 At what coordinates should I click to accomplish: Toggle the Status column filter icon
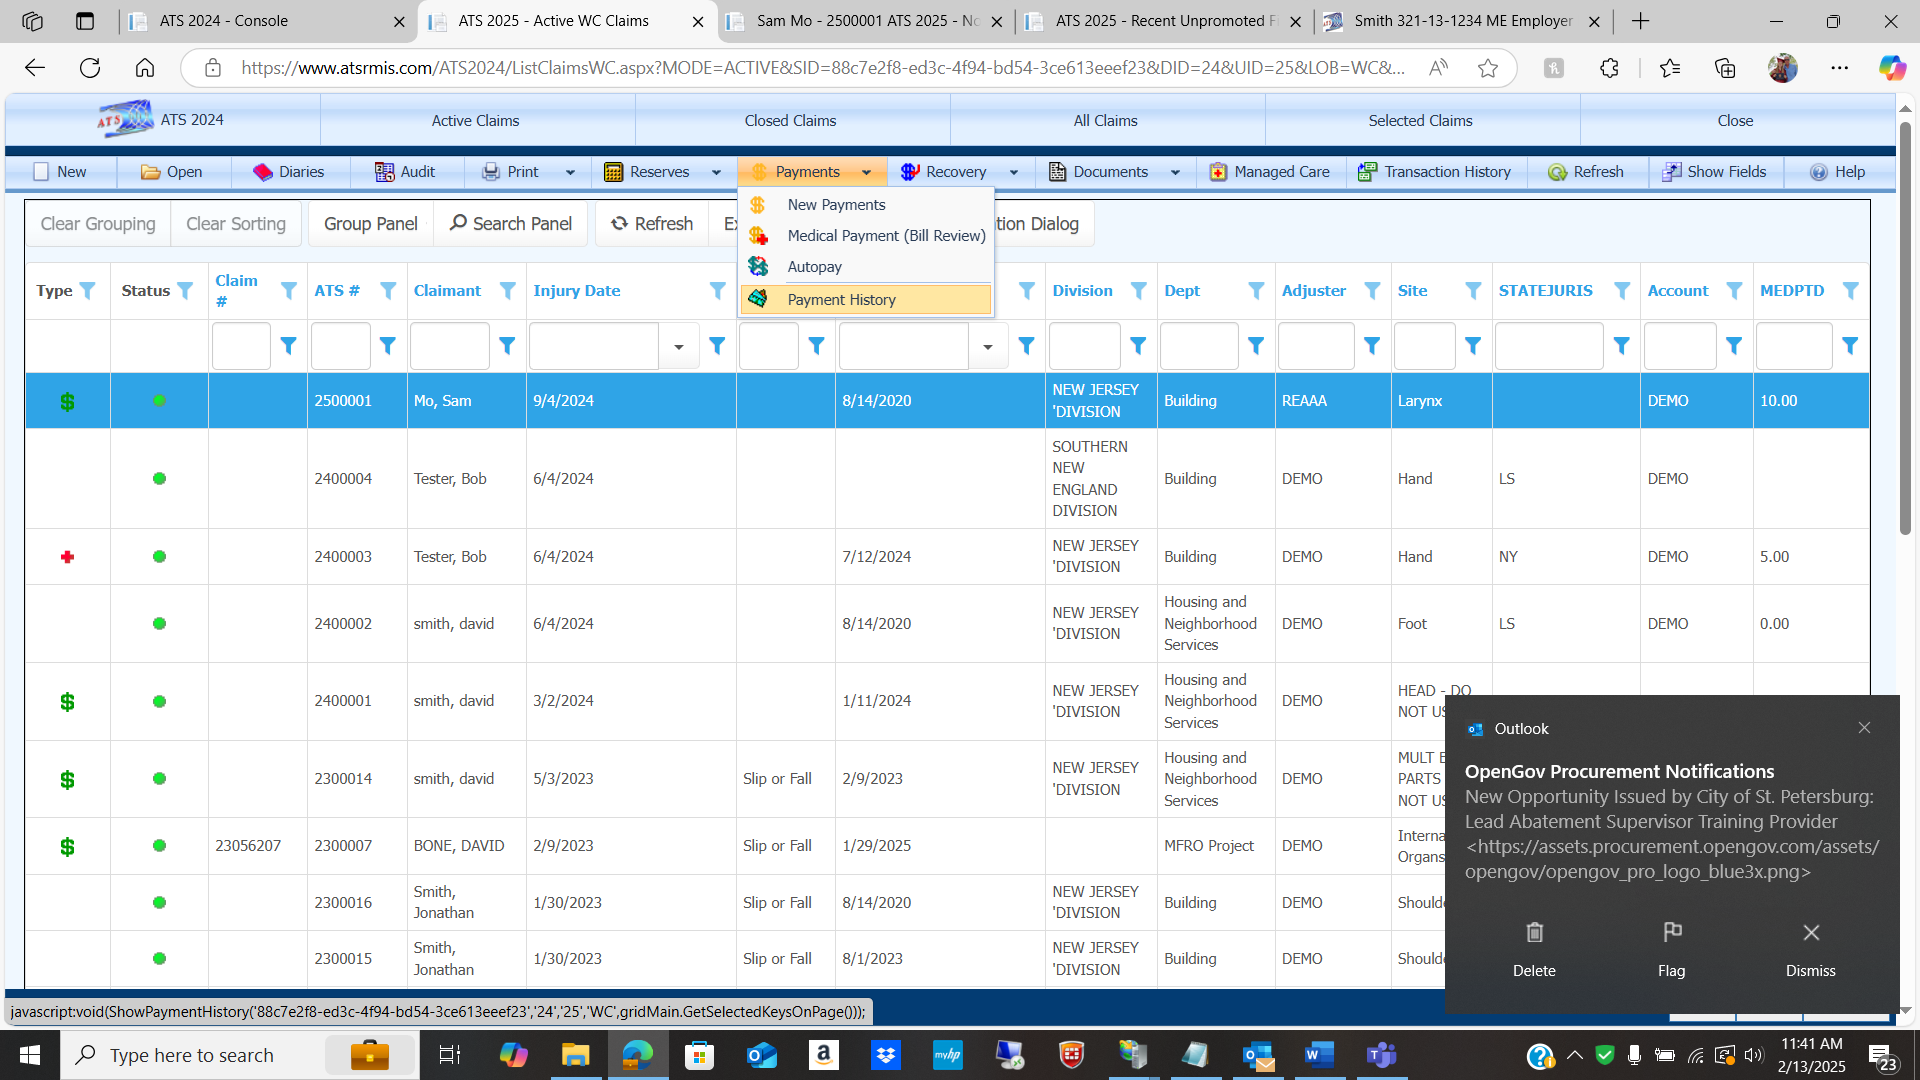185,291
